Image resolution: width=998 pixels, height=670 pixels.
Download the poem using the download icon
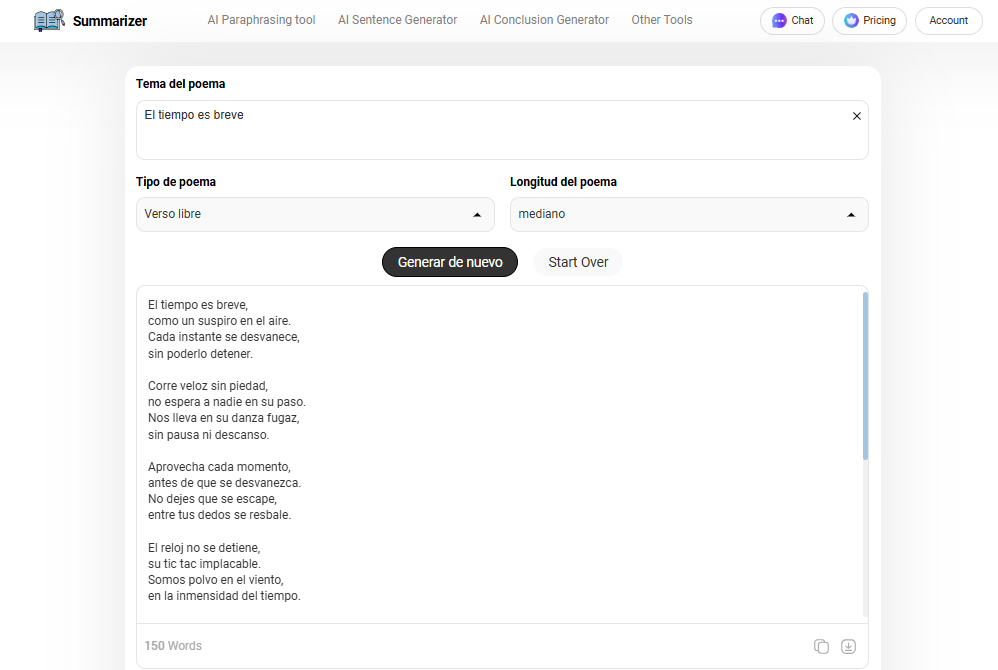(x=848, y=646)
